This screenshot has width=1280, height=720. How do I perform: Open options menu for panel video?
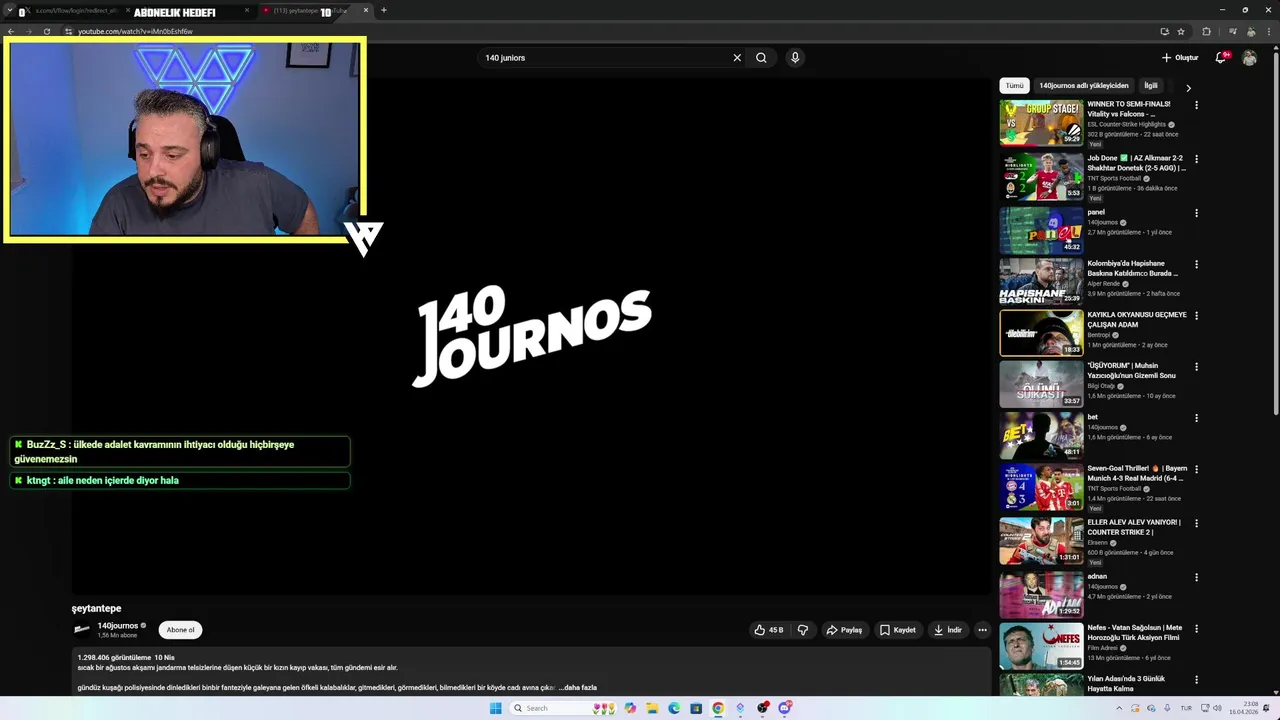pos(1196,213)
